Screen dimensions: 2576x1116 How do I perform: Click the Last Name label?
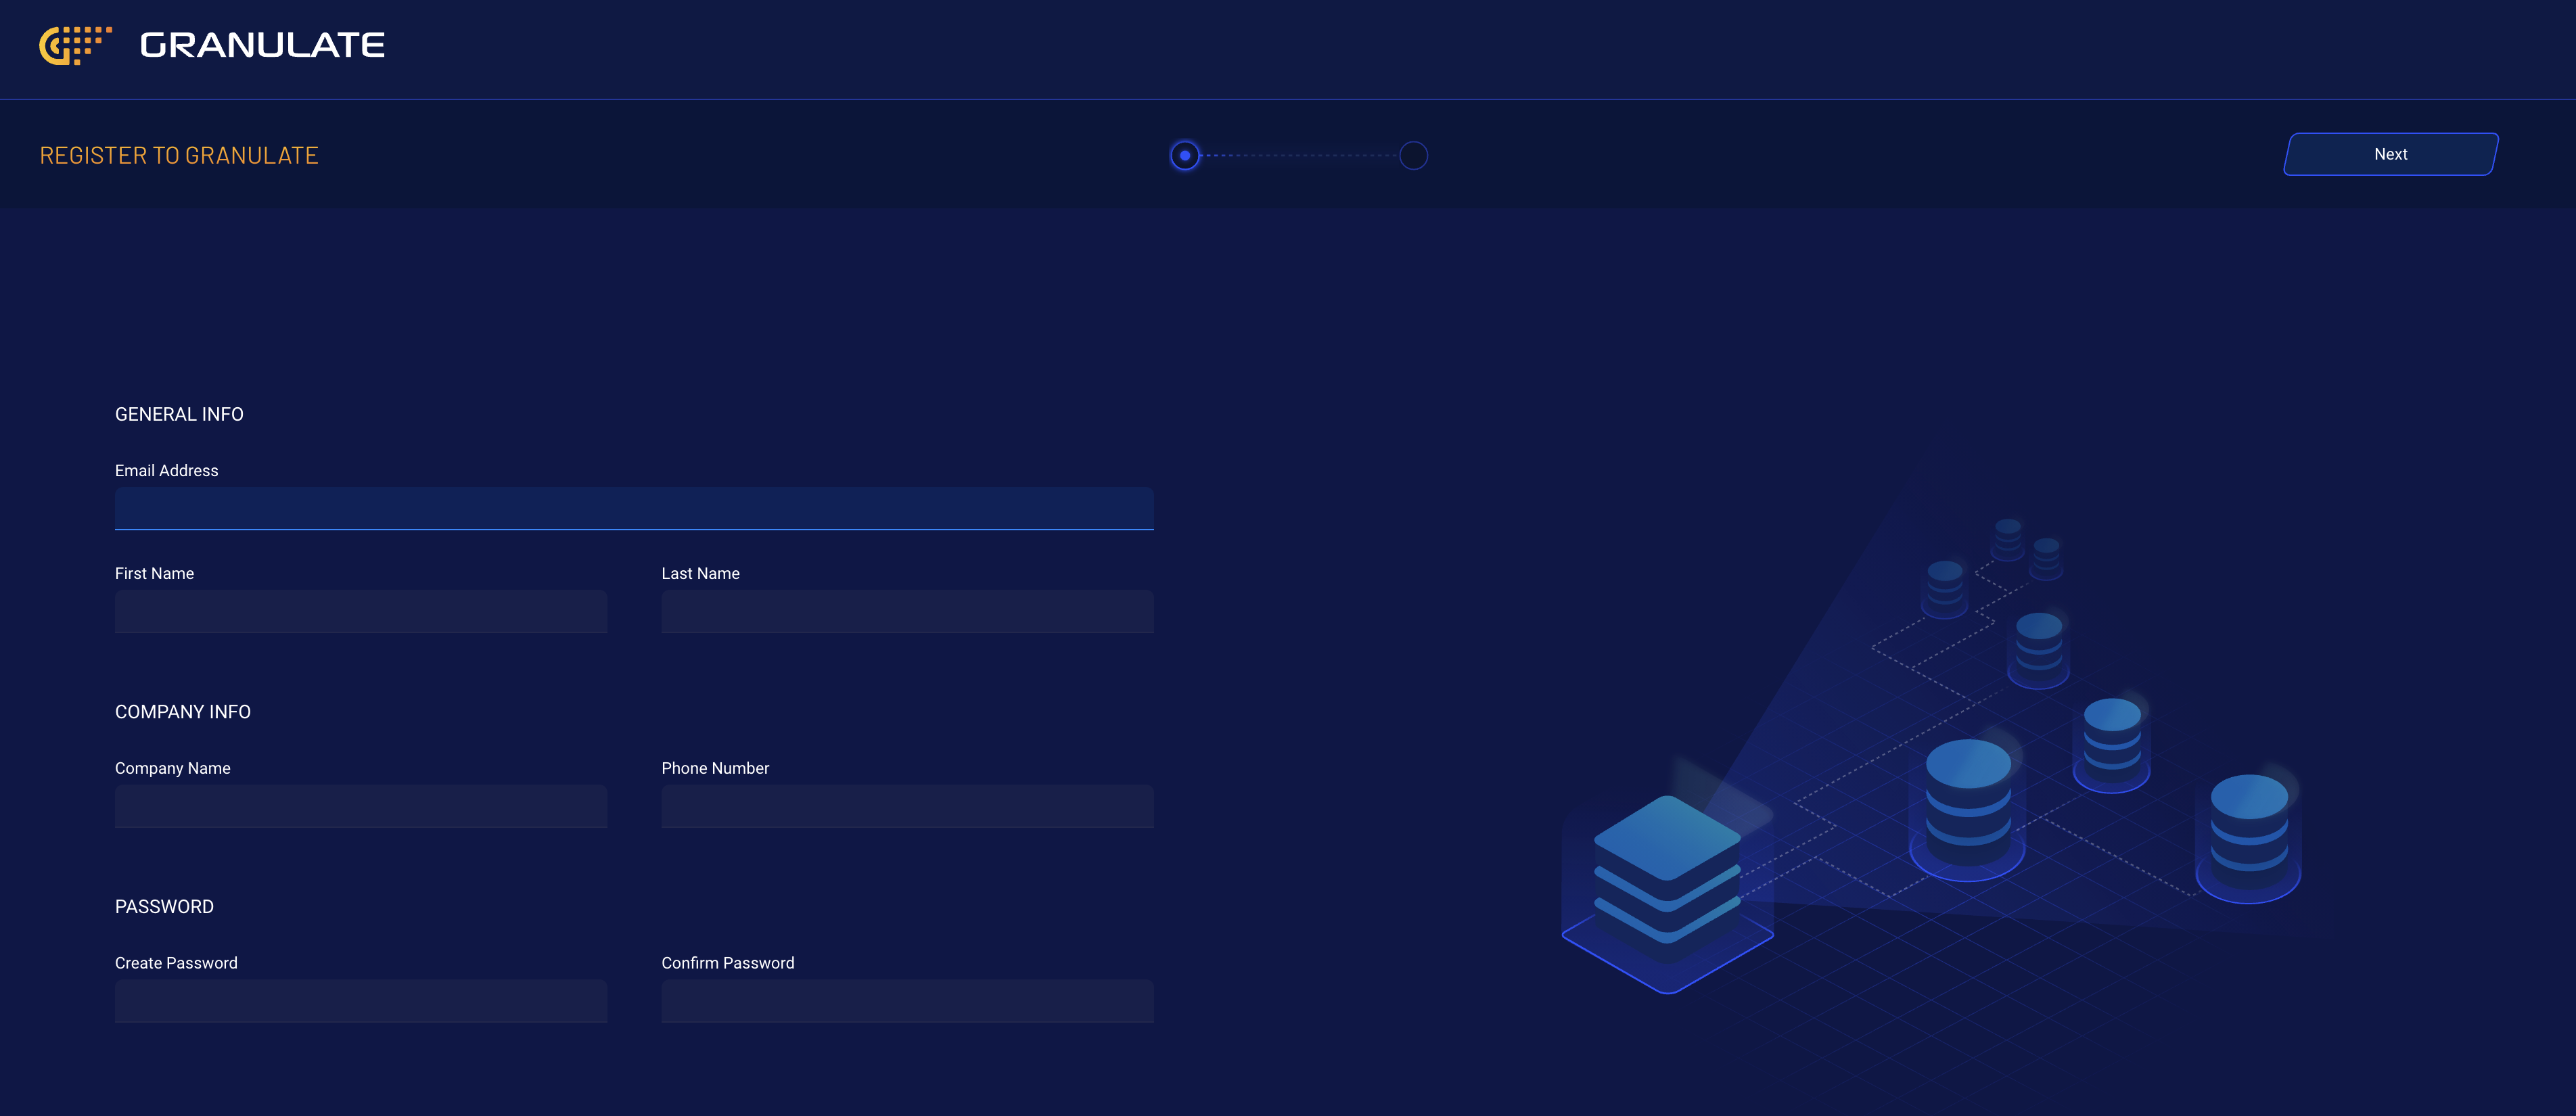(700, 574)
